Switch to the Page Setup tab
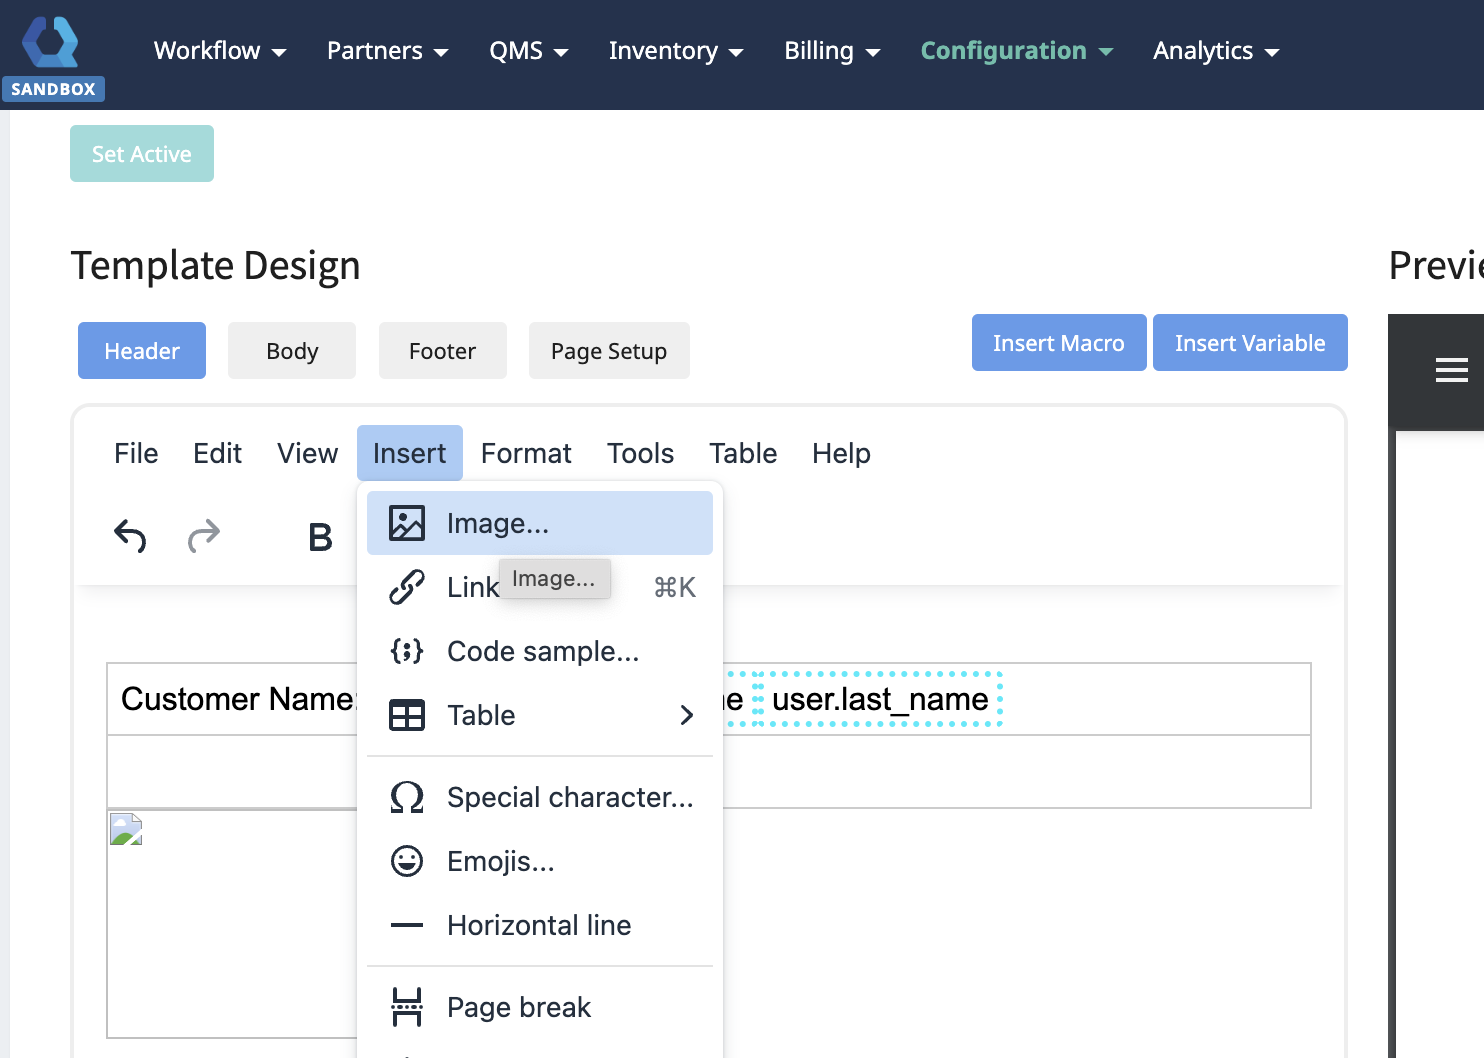 pyautogui.click(x=608, y=351)
